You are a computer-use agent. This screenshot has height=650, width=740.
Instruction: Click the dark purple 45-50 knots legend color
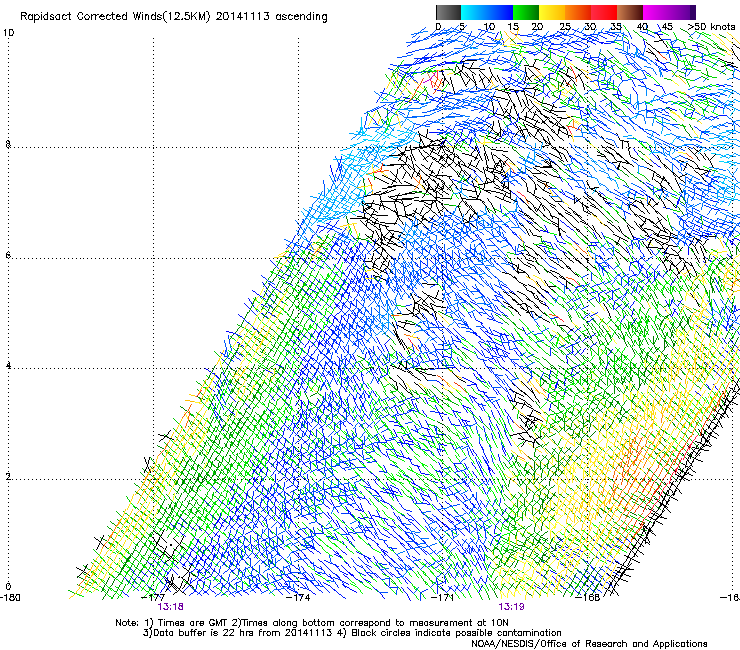coord(682,12)
